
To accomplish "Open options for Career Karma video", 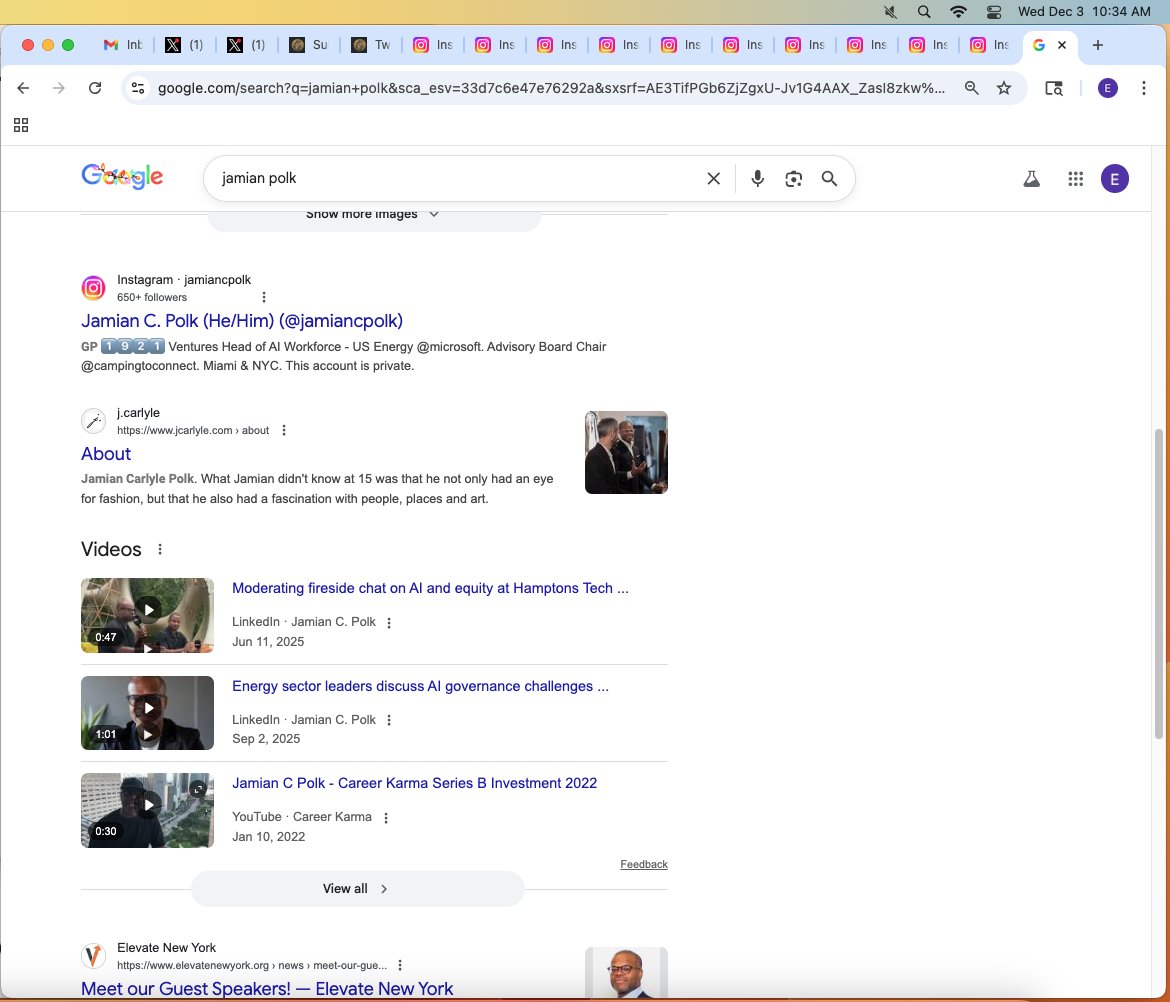I will [386, 818].
